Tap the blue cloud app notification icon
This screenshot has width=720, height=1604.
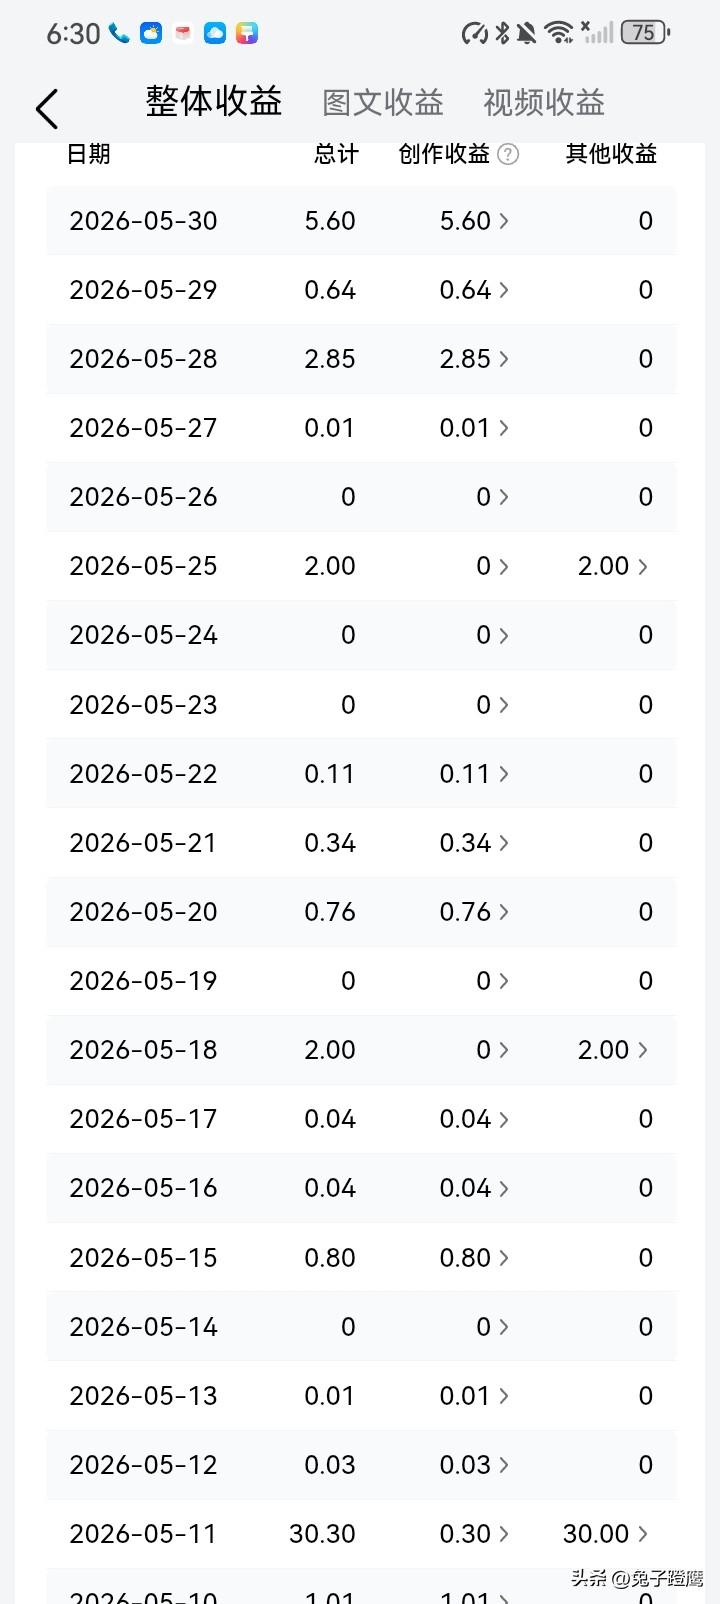click(x=215, y=33)
